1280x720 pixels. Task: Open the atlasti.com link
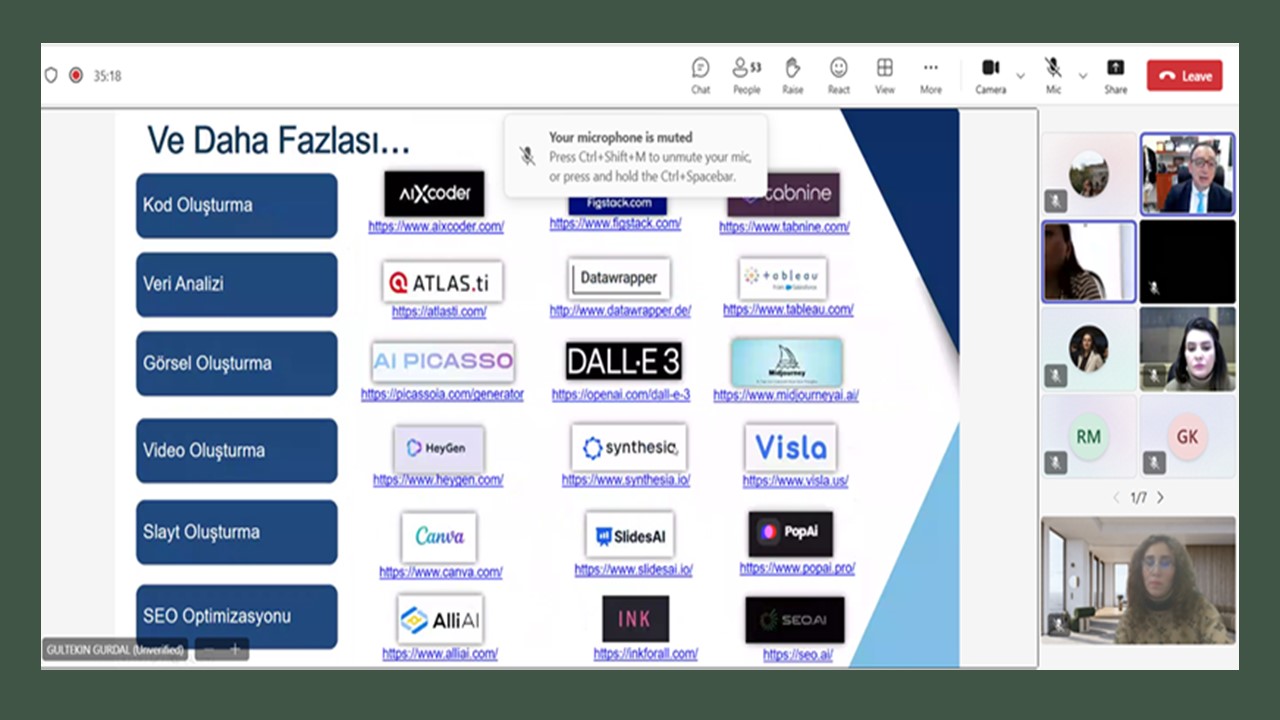(439, 311)
